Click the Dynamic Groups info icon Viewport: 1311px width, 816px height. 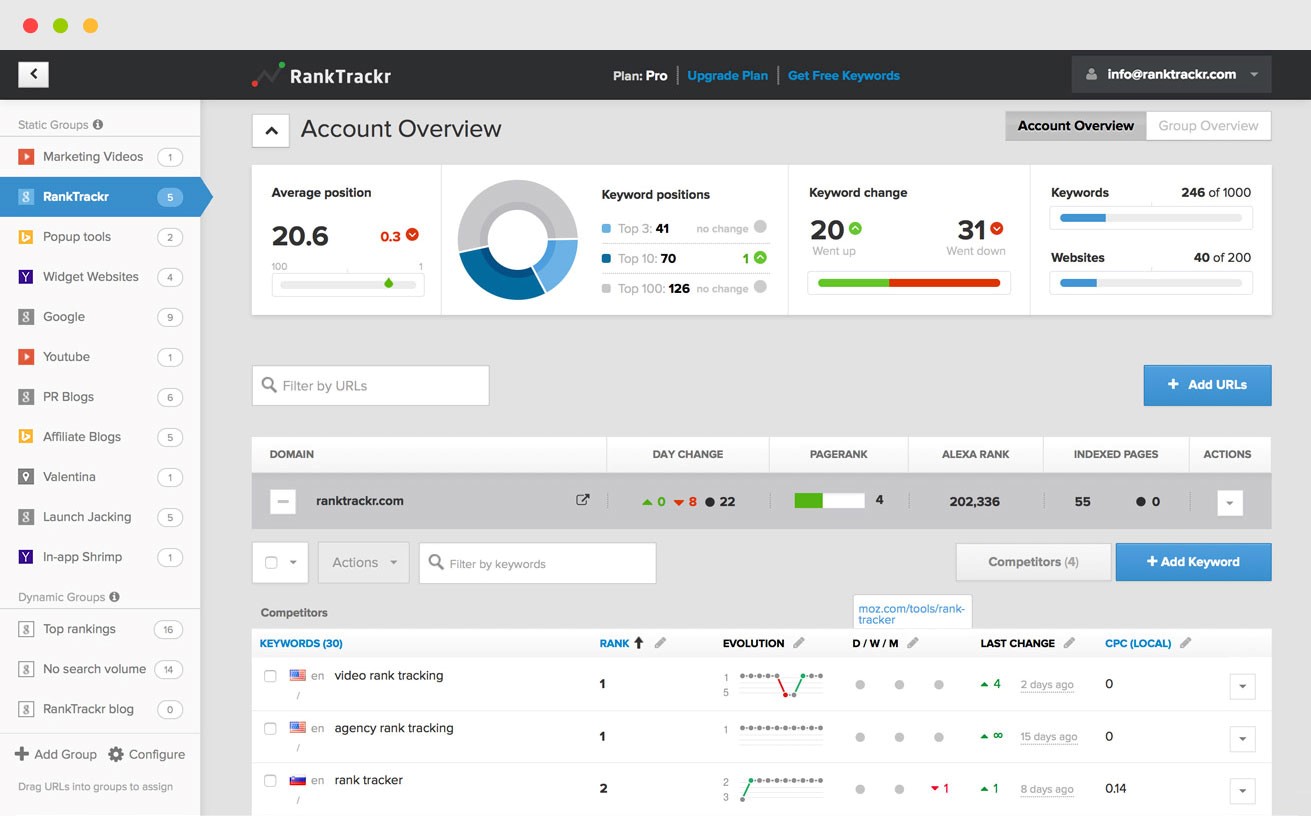pos(114,597)
